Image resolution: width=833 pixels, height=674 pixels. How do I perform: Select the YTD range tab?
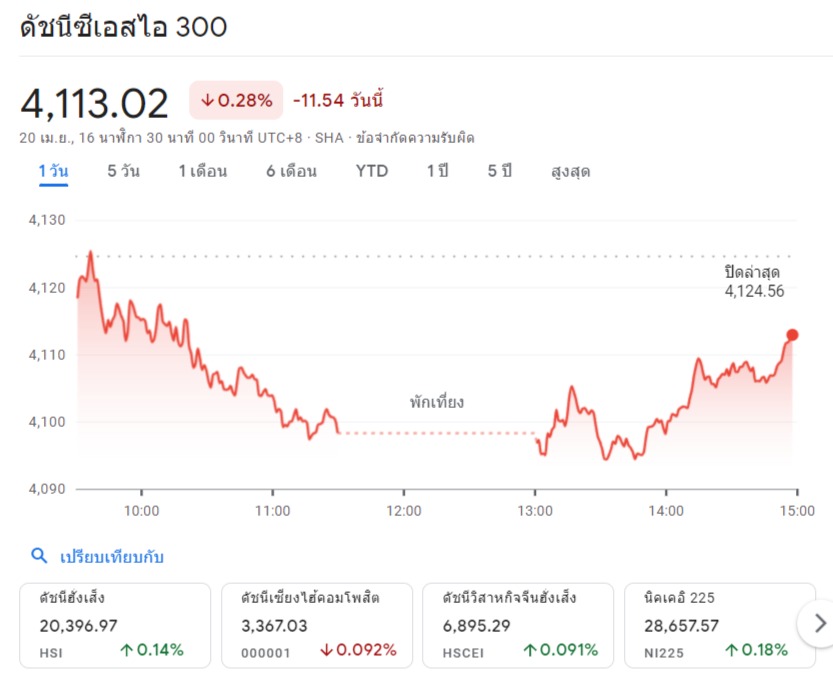(372, 171)
